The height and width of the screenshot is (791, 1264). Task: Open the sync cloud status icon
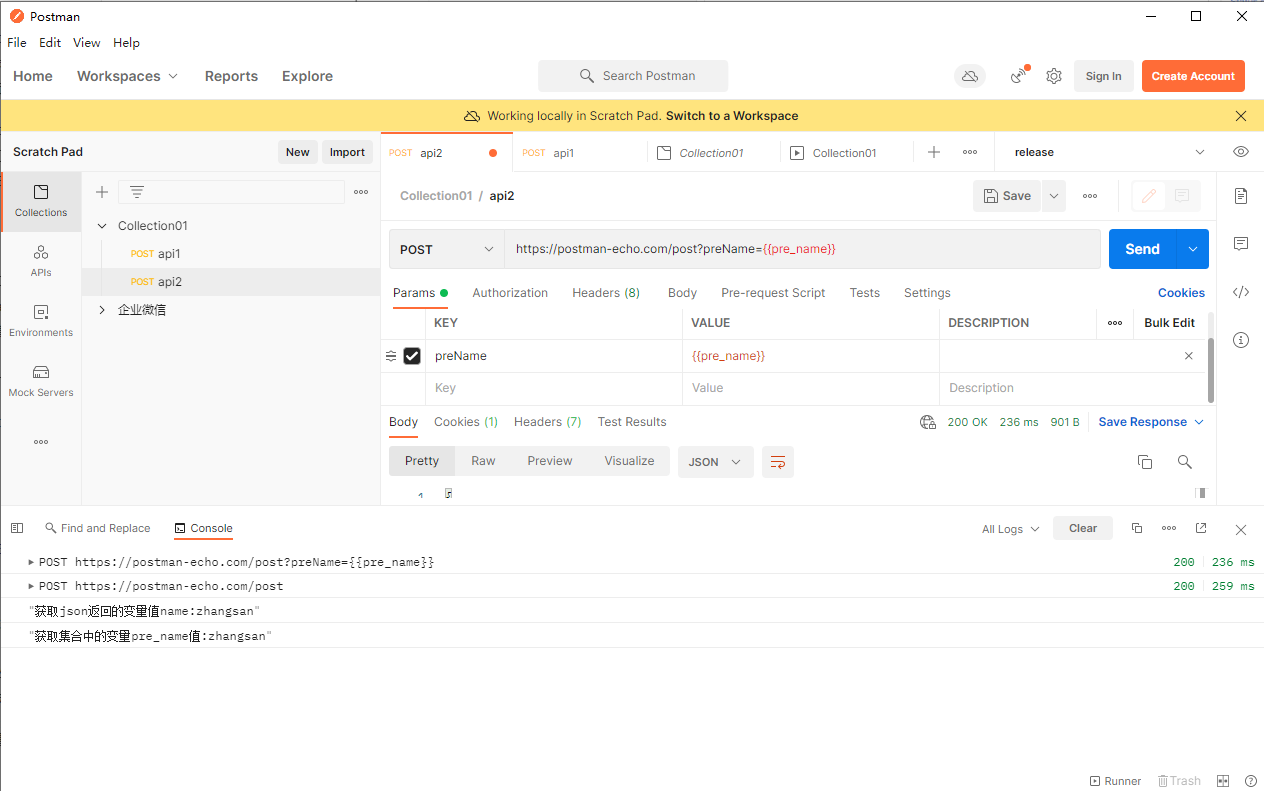point(969,76)
